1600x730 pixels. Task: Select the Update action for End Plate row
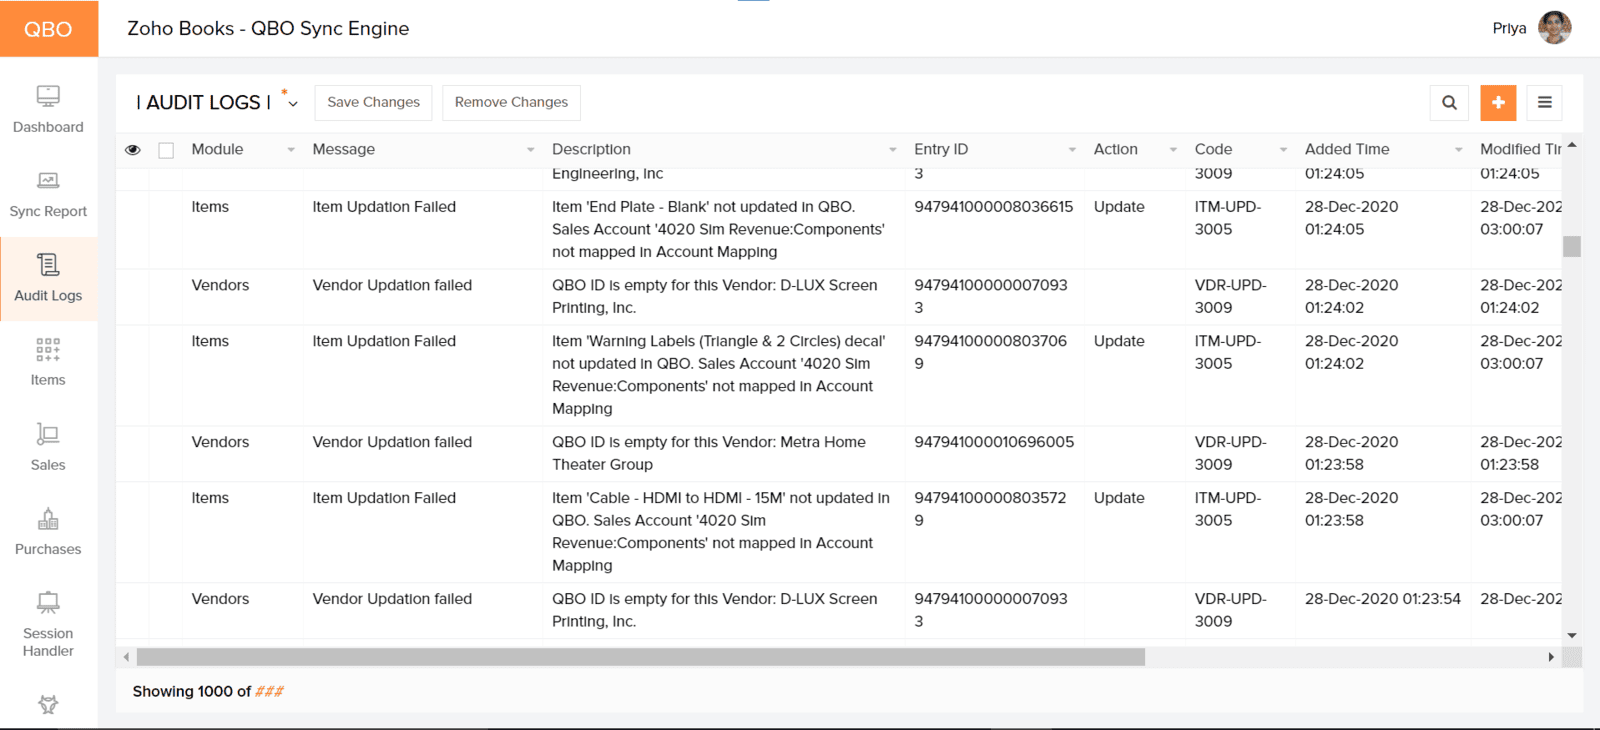point(1119,207)
